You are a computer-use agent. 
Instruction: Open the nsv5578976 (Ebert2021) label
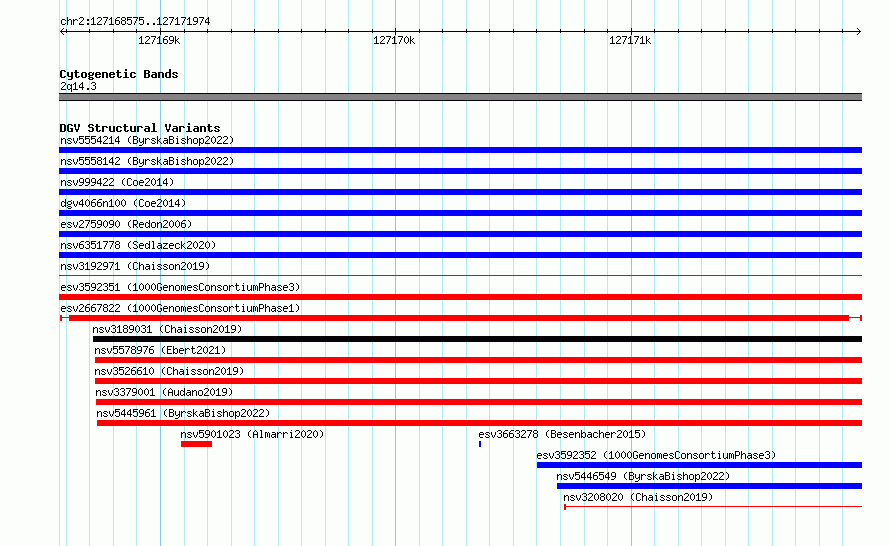pyautogui.click(x=160, y=350)
